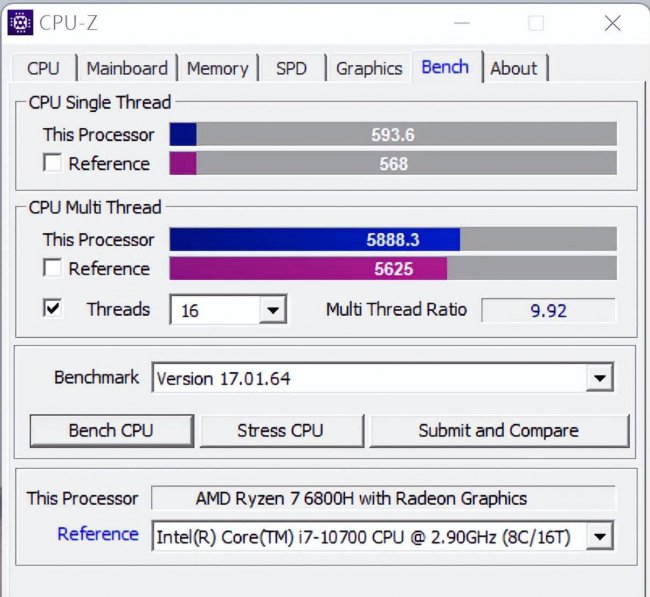Enable the Single Thread Reference checkbox

pos(52,163)
